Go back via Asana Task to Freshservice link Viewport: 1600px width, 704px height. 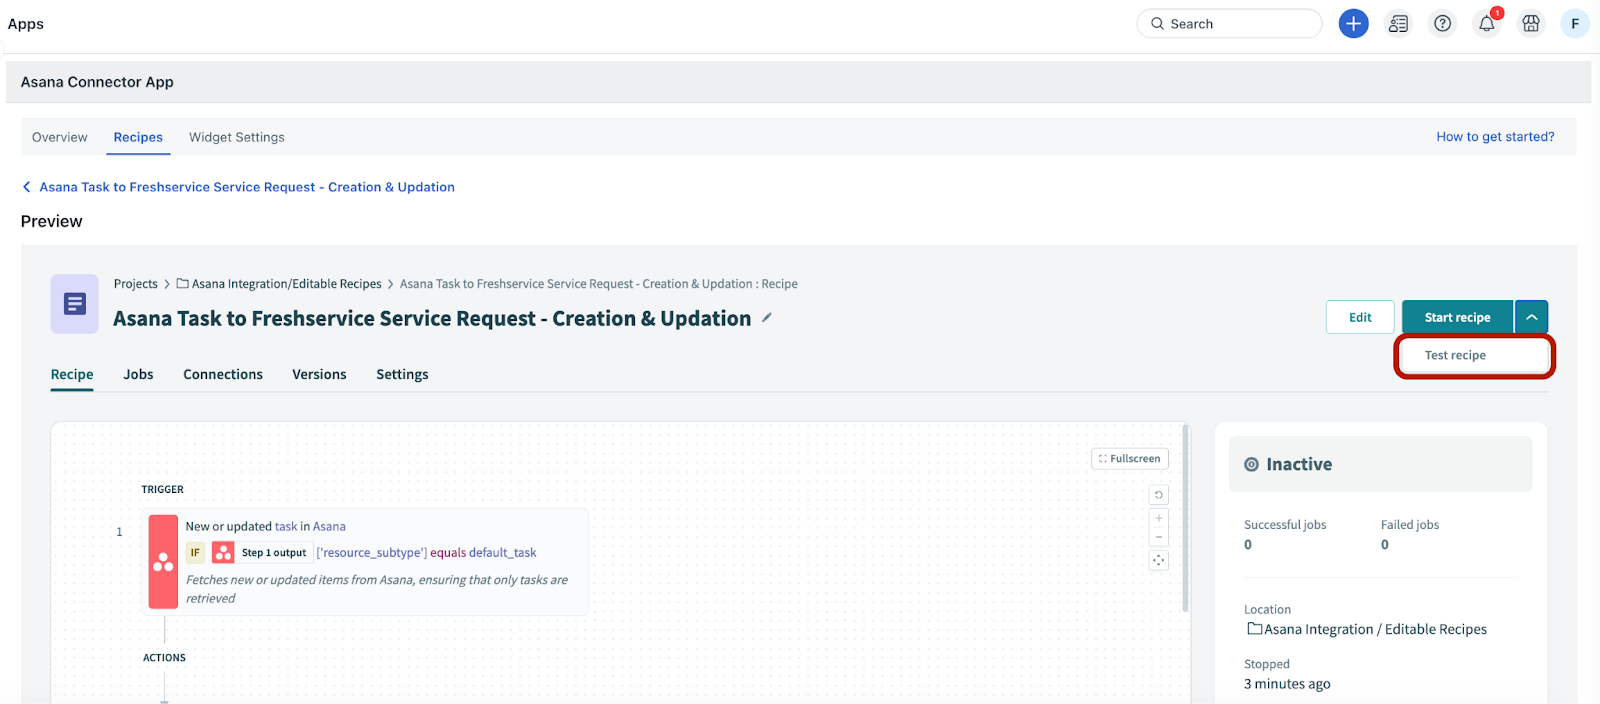click(247, 187)
